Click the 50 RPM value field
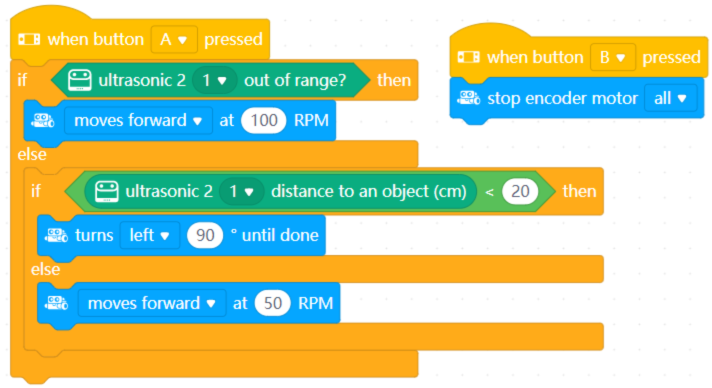This screenshot has height=388, width=712. click(272, 303)
